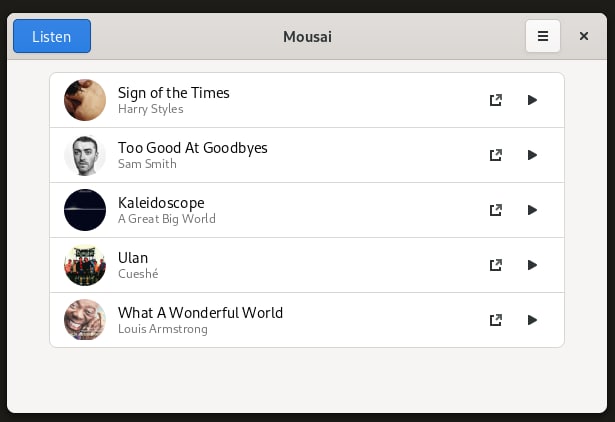Play the Kaleidoscope song preview
The height and width of the screenshot is (422, 615).
[x=532, y=210]
